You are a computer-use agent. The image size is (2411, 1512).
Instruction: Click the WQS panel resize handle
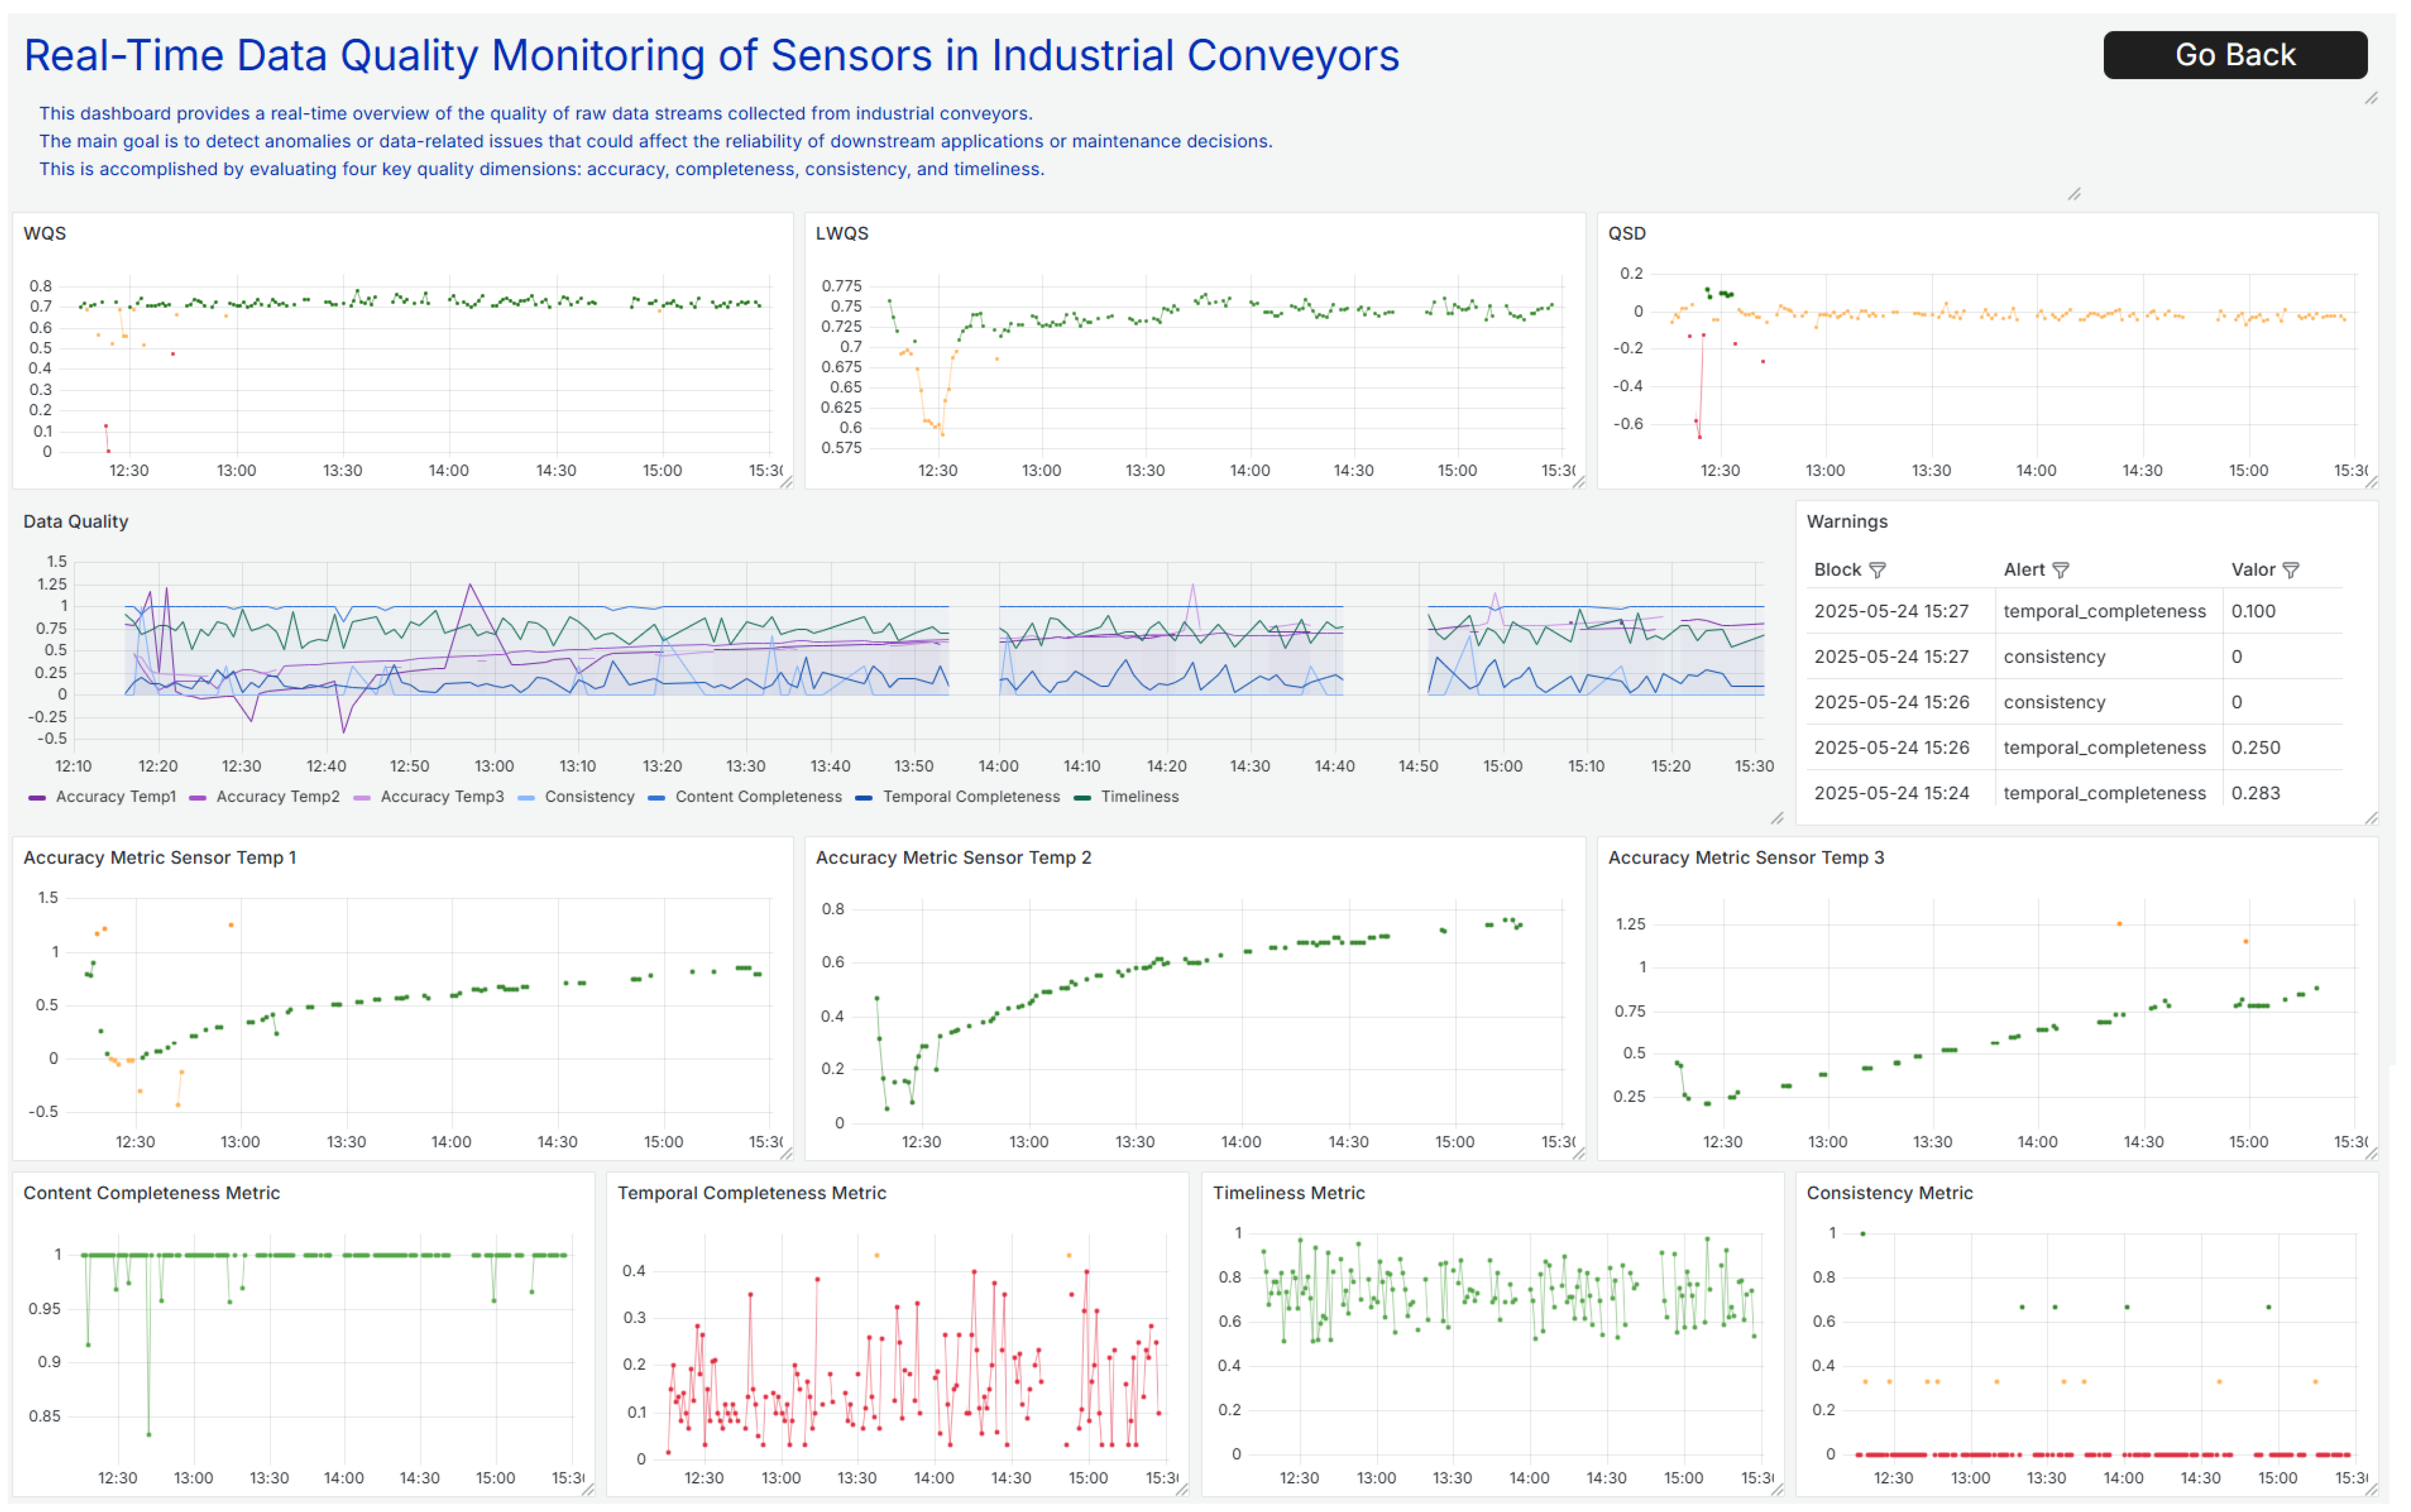click(786, 483)
